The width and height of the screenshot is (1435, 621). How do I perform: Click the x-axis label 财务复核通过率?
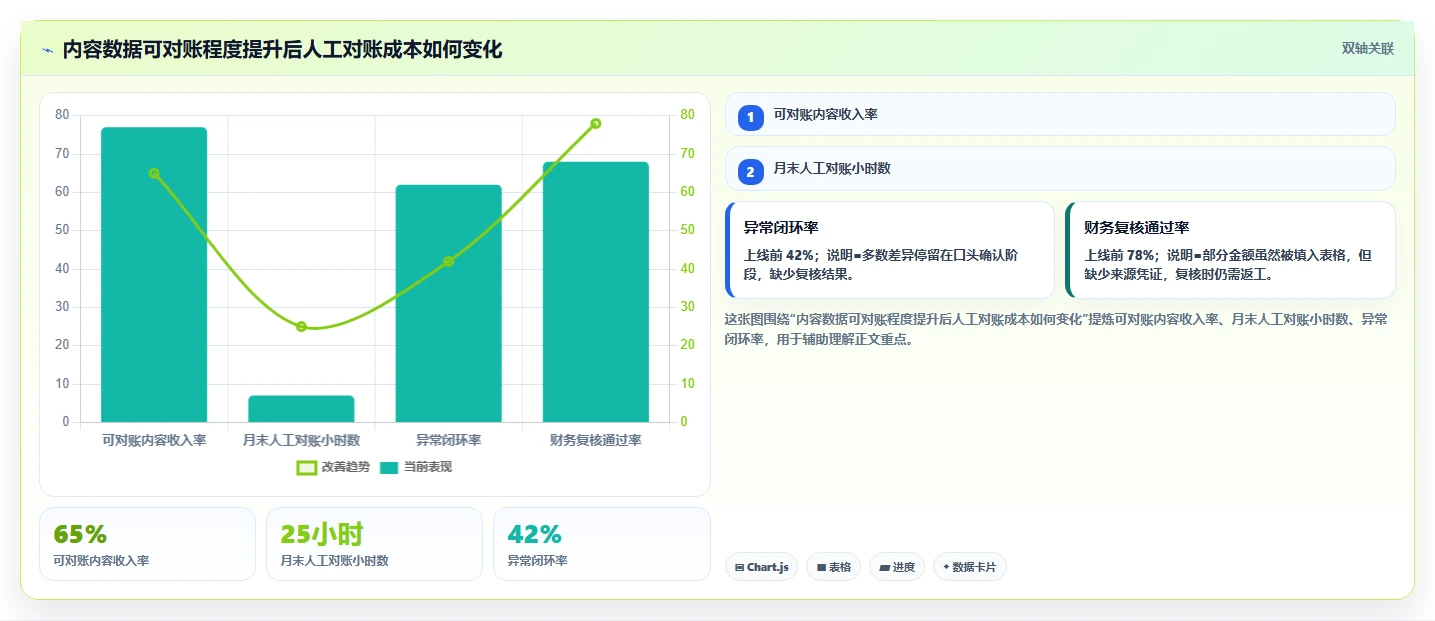(x=596, y=440)
